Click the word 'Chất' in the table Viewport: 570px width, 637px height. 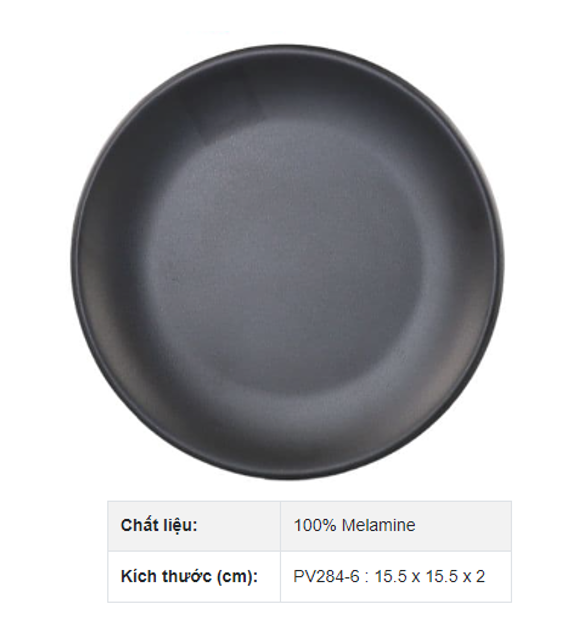tap(138, 525)
